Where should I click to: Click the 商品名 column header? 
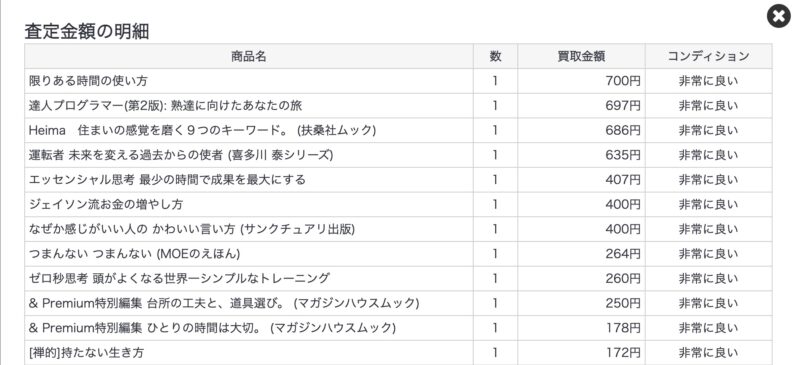(x=249, y=56)
